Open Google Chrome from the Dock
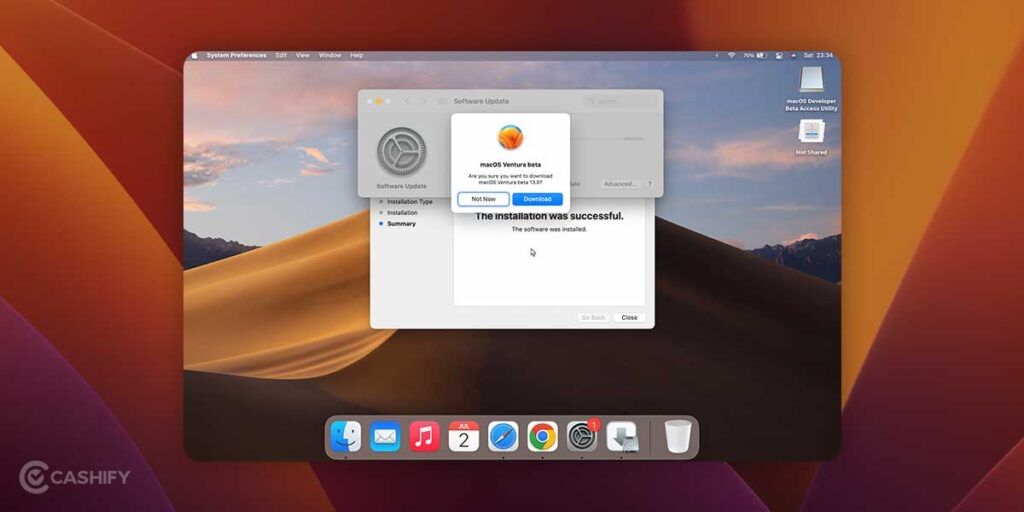1024x512 pixels. [x=543, y=436]
